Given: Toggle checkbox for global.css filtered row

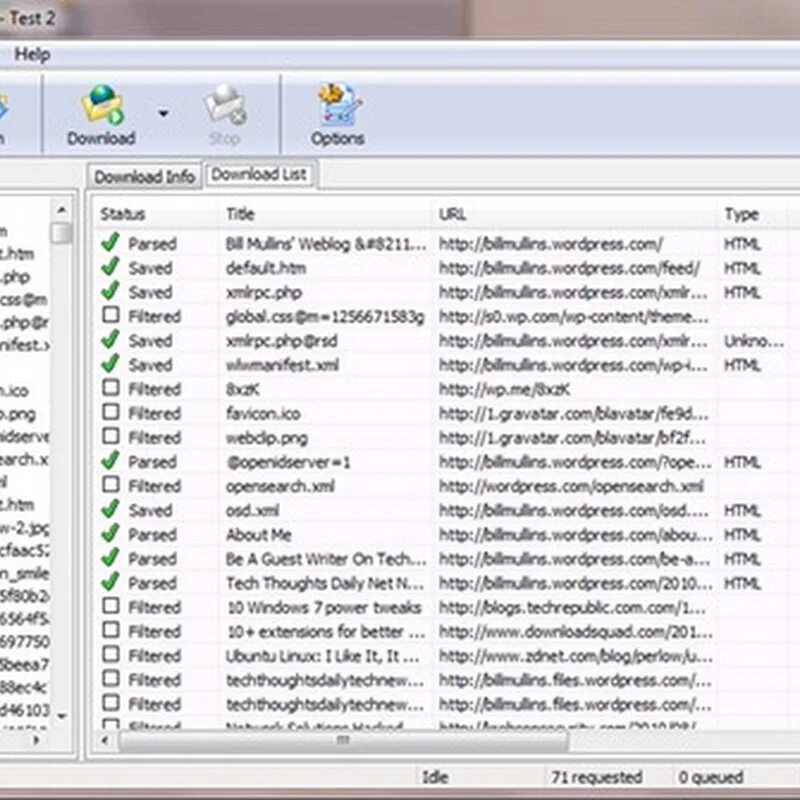Looking at the screenshot, I should click(111, 315).
